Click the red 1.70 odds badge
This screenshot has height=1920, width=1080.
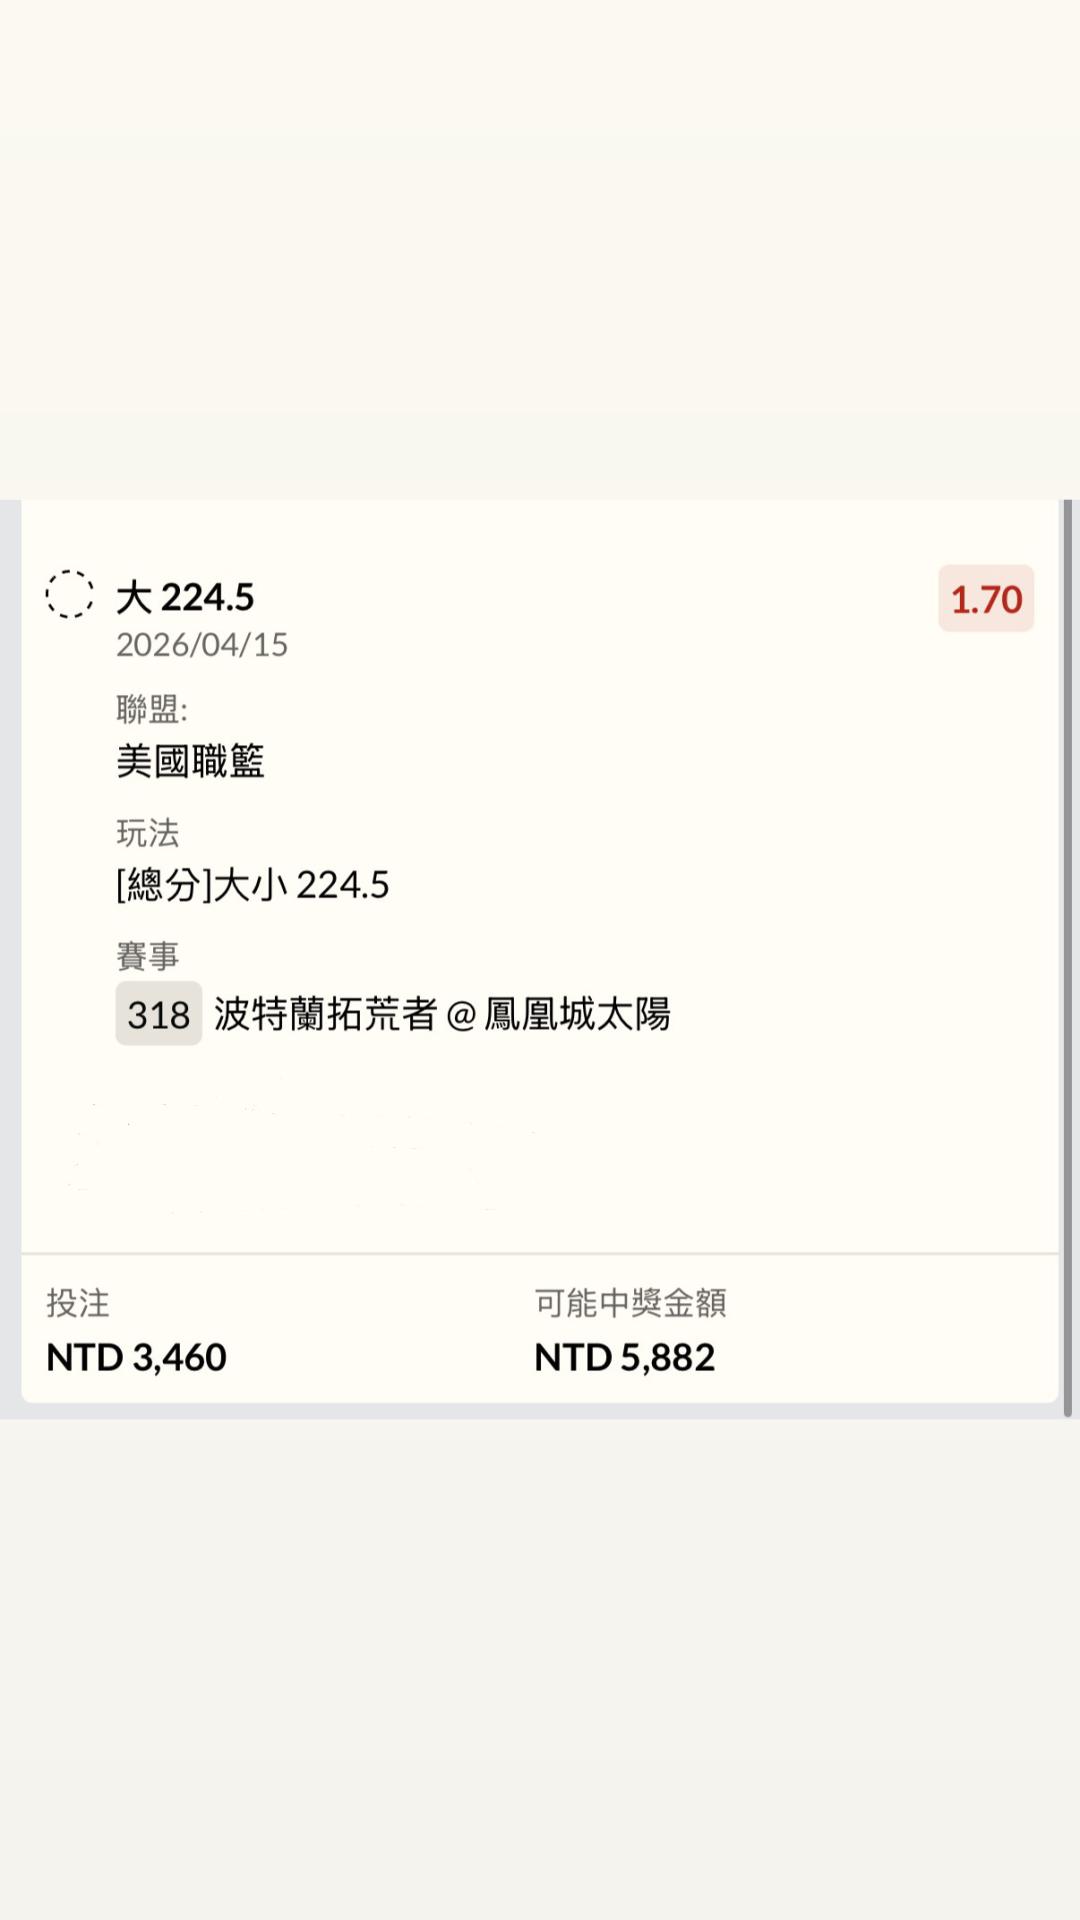(986, 599)
